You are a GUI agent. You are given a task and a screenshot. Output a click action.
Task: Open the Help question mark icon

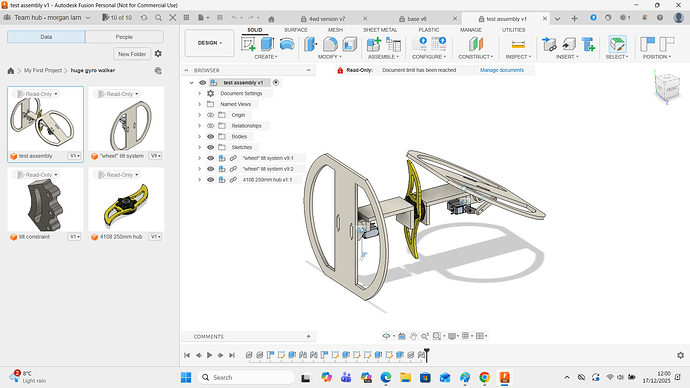pyautogui.click(x=660, y=18)
